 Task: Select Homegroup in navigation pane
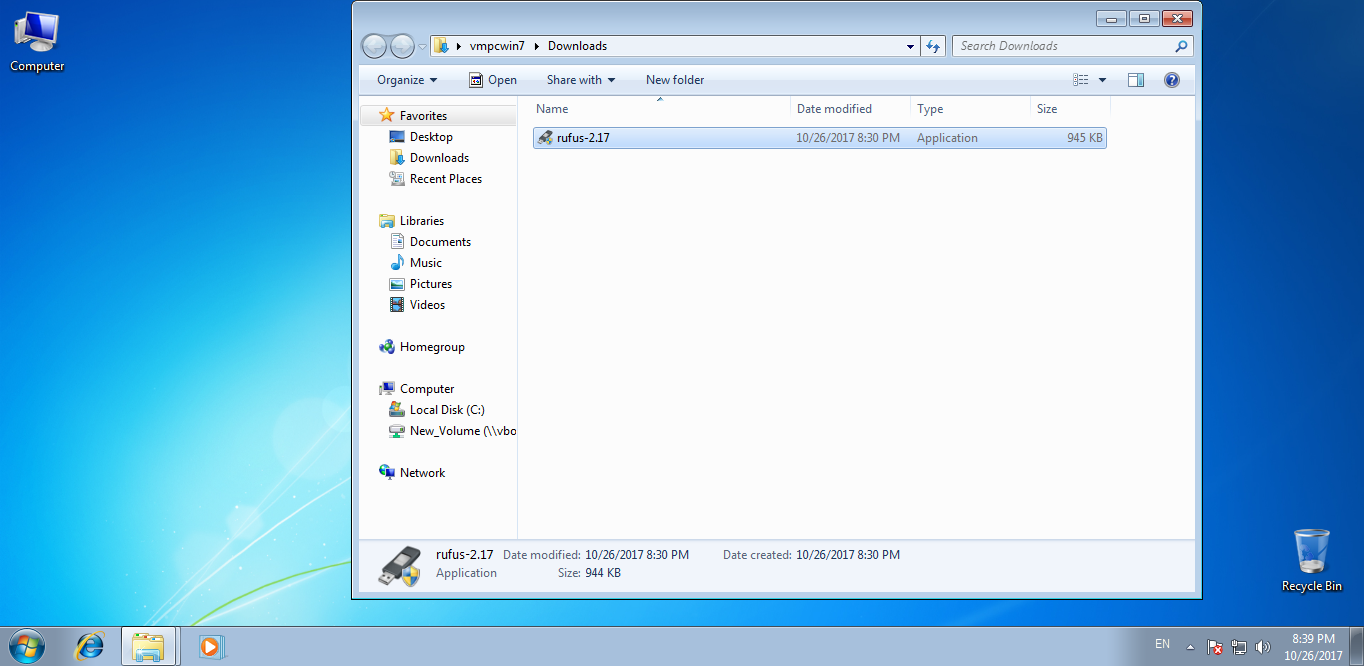[431, 347]
